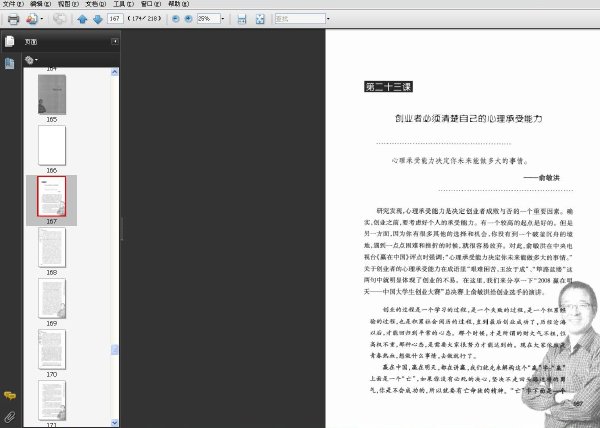Image resolution: width=600 pixels, height=428 pixels.
Task: Open the 帮助 menu
Action: [x=179, y=4]
